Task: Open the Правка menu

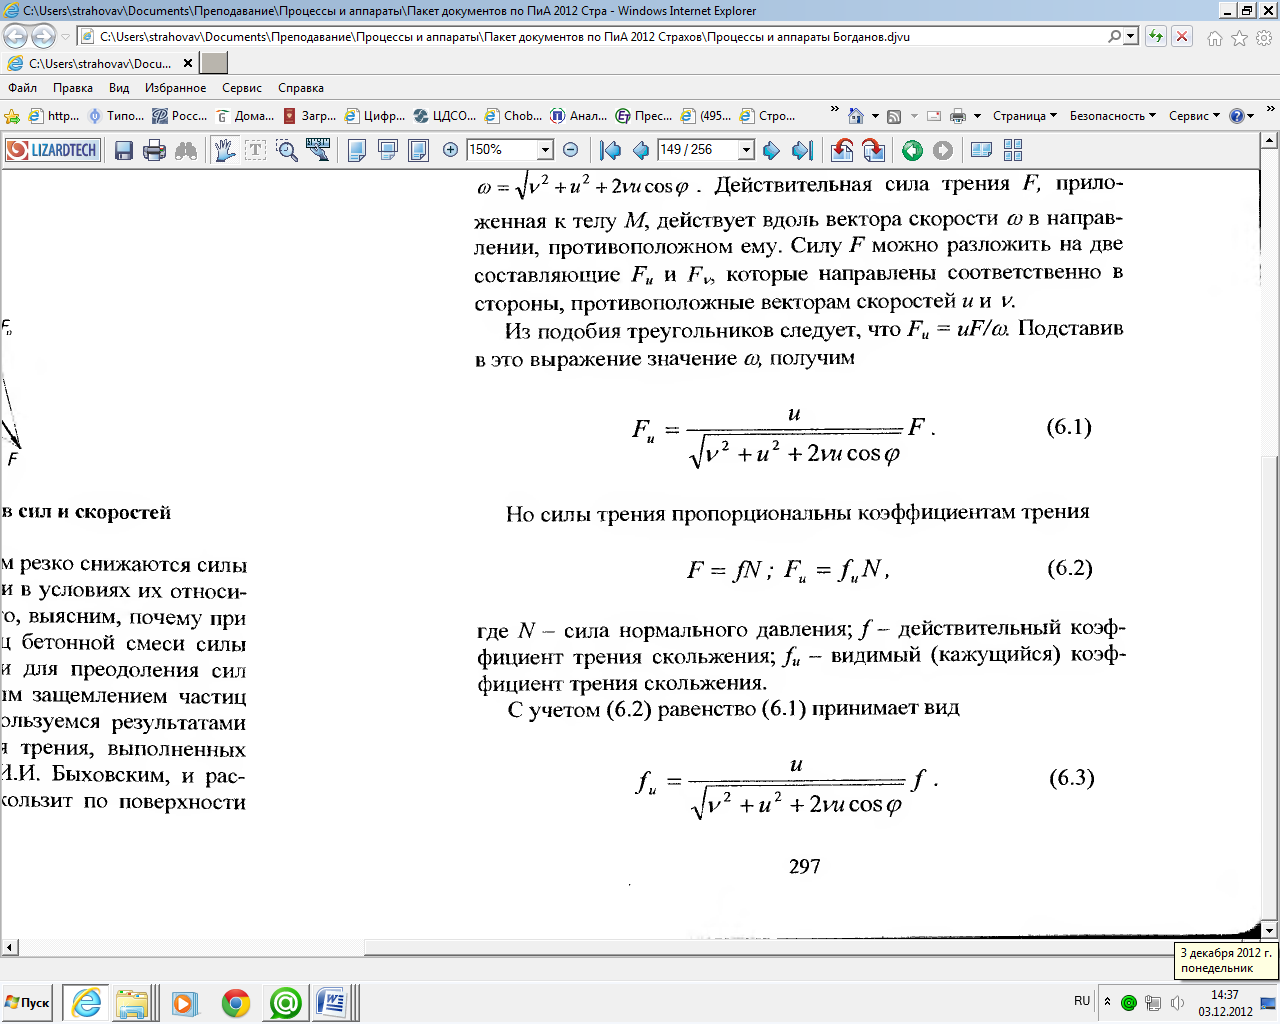Action: coord(73,88)
